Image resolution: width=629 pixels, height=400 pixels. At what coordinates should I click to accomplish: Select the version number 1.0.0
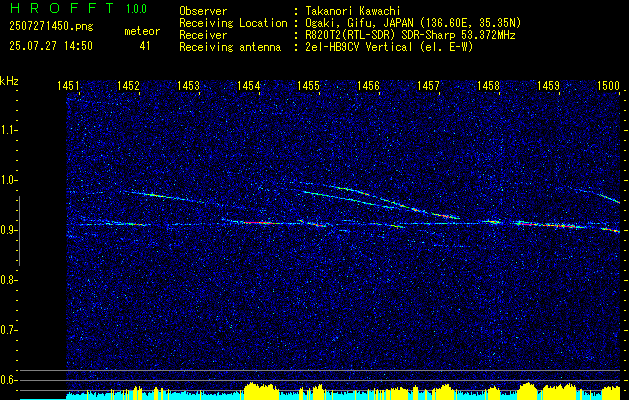point(136,9)
